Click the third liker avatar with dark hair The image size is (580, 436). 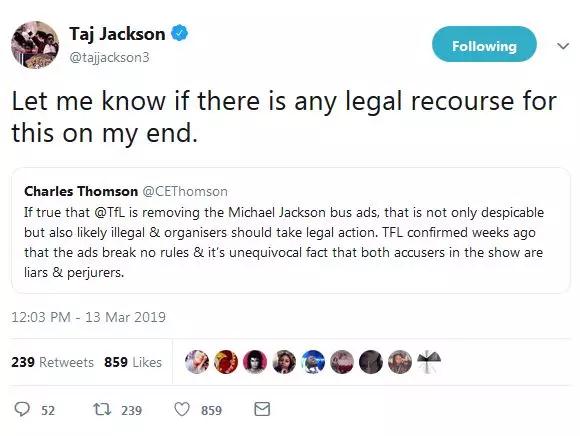click(x=255, y=362)
